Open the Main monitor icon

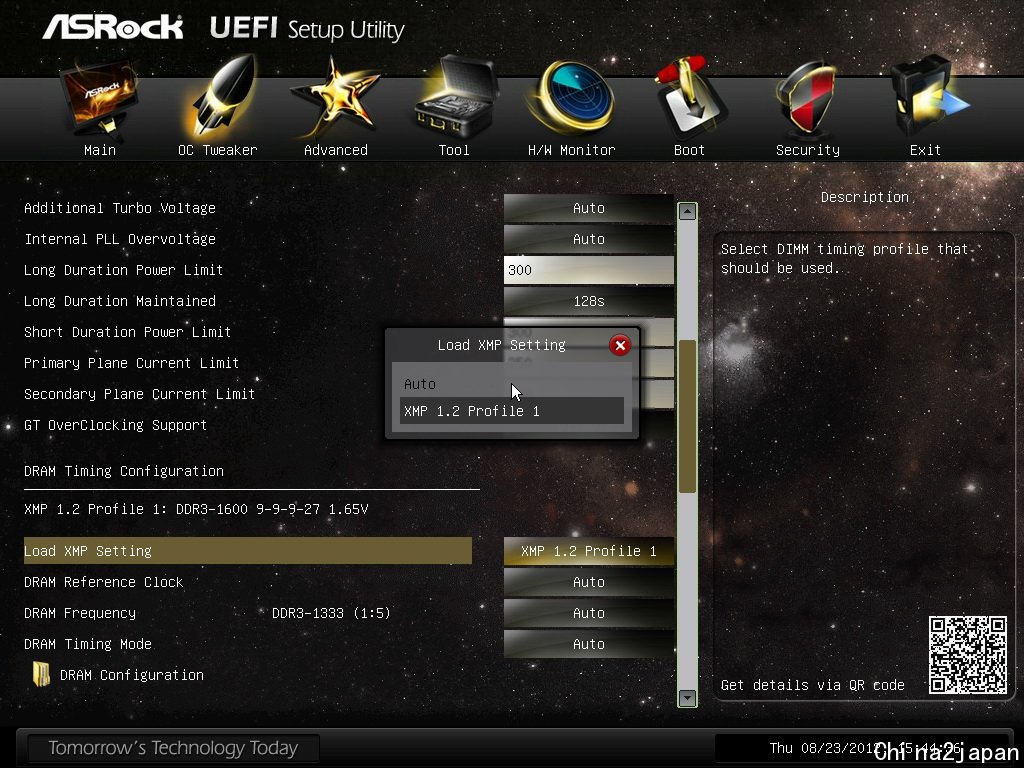point(99,99)
